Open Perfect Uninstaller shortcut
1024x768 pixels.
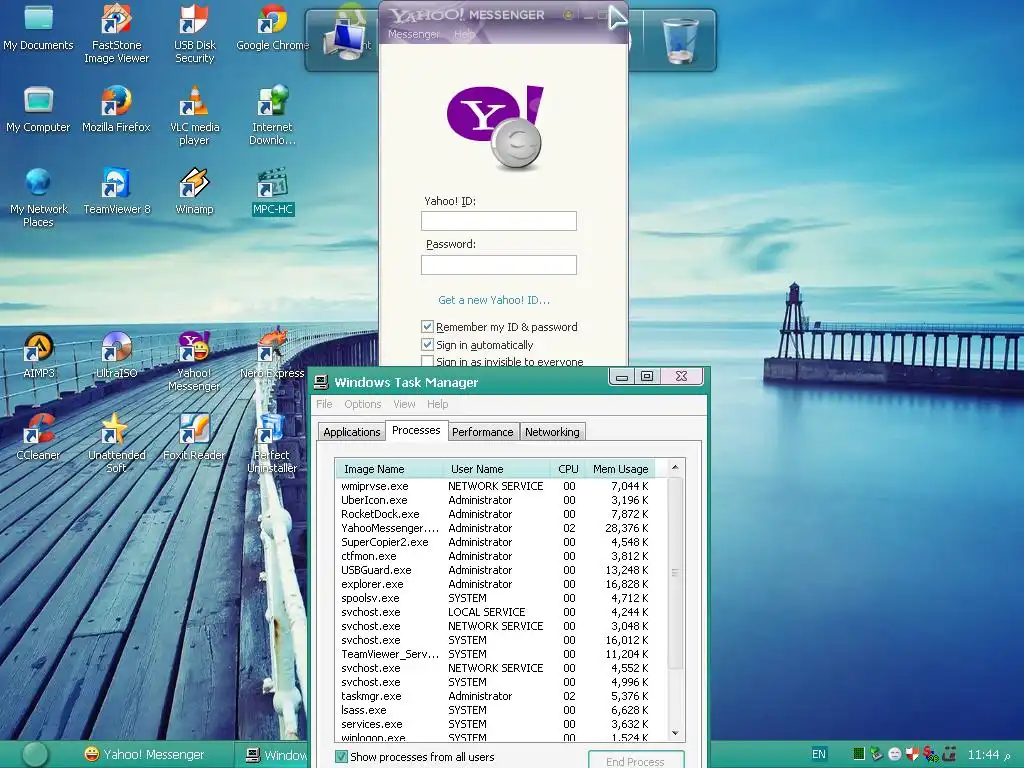point(272,443)
